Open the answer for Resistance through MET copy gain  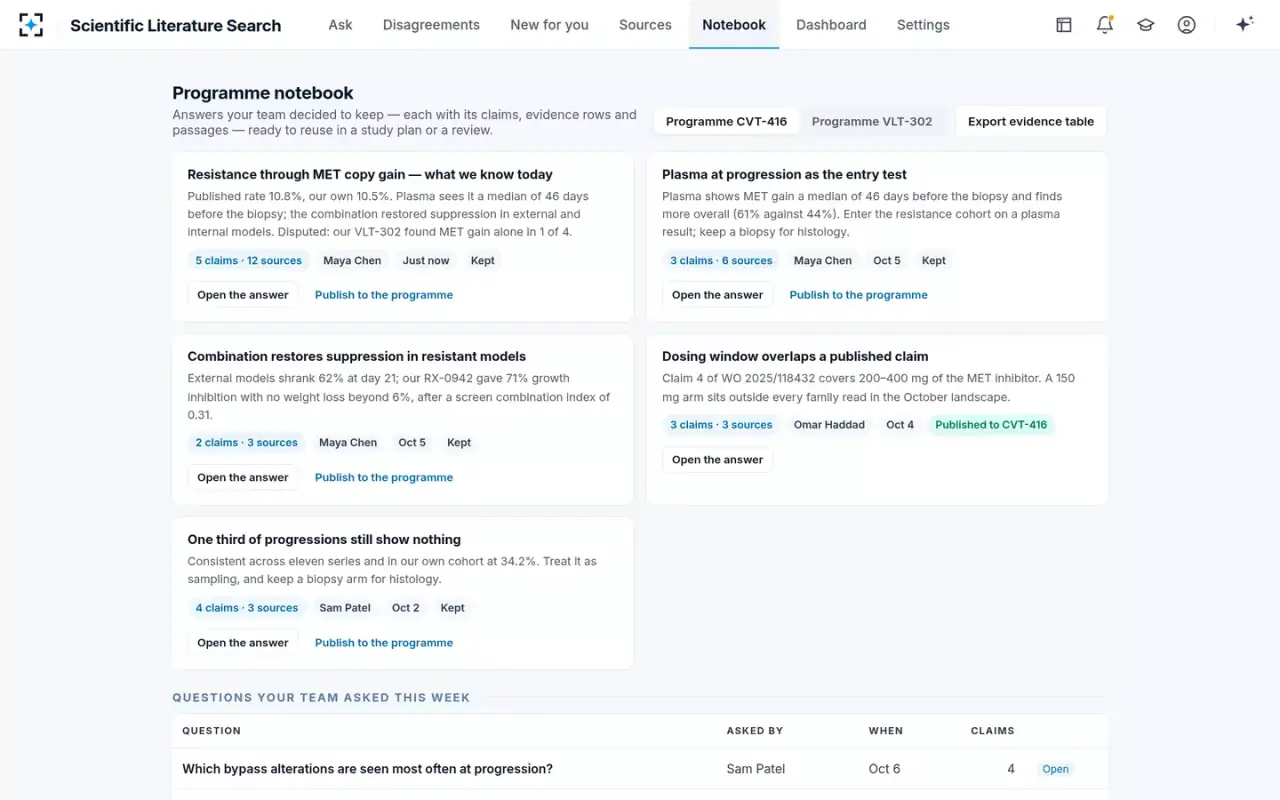pyautogui.click(x=243, y=295)
